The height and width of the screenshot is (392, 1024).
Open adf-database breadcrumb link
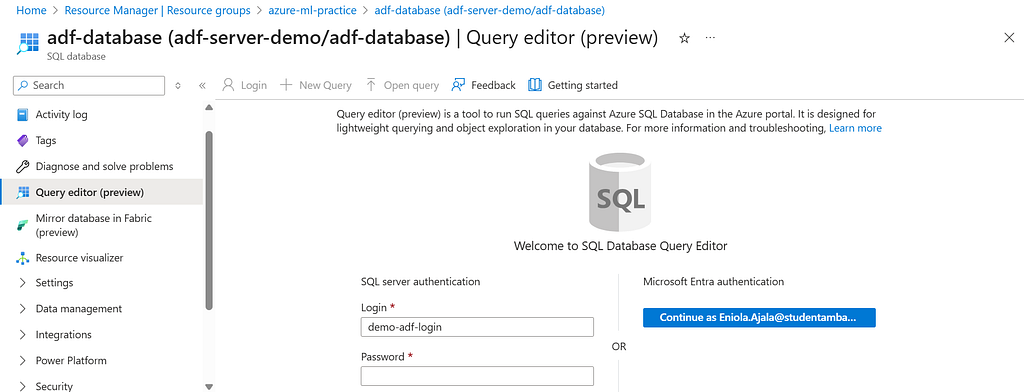coord(490,10)
